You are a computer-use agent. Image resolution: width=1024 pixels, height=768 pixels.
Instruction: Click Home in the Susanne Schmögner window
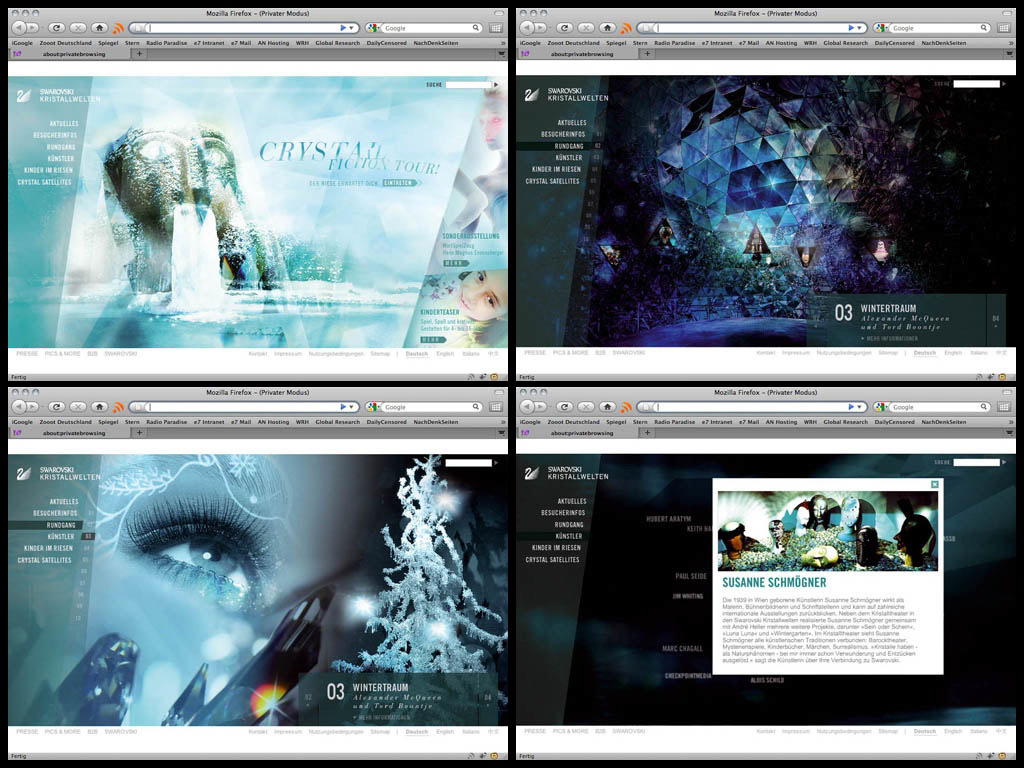[x=607, y=406]
